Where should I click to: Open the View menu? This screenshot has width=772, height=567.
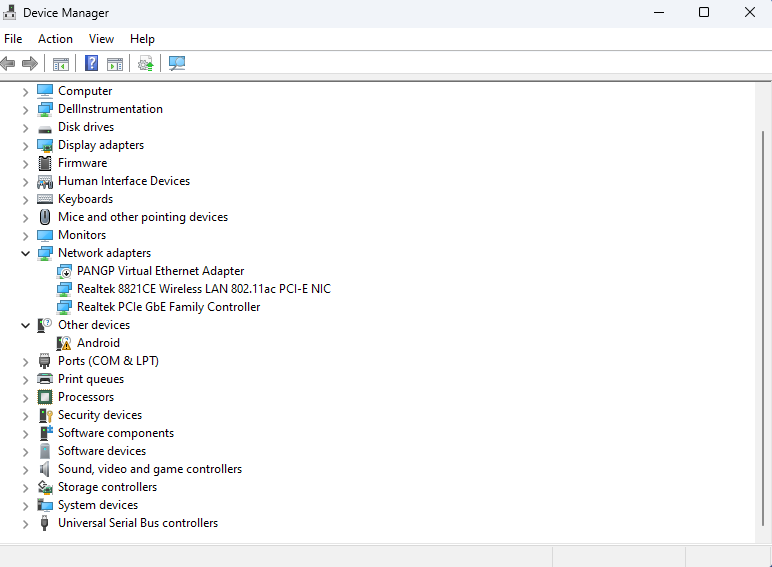[x=101, y=39]
